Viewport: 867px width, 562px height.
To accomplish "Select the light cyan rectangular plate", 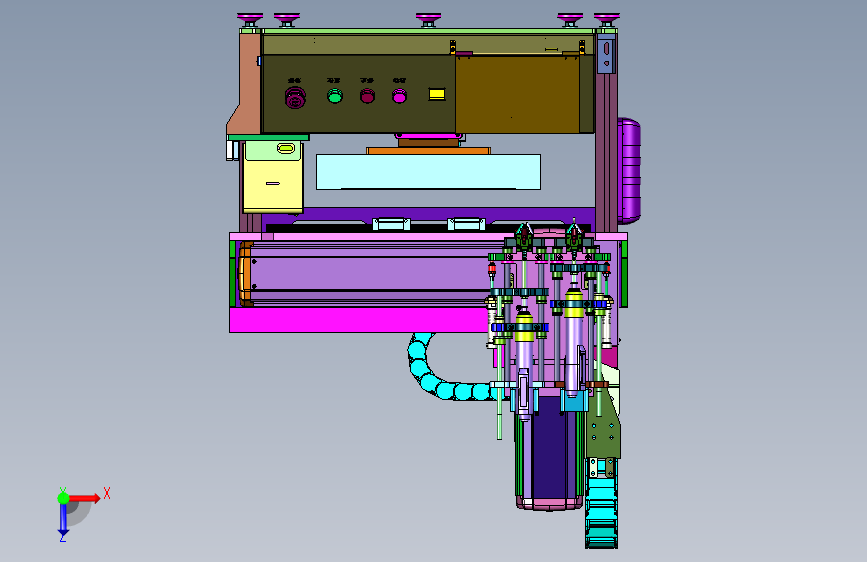I will (x=429, y=172).
